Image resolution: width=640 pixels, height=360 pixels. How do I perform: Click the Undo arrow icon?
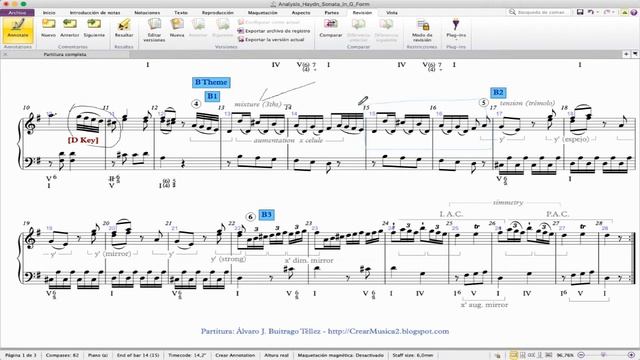tap(591, 12)
